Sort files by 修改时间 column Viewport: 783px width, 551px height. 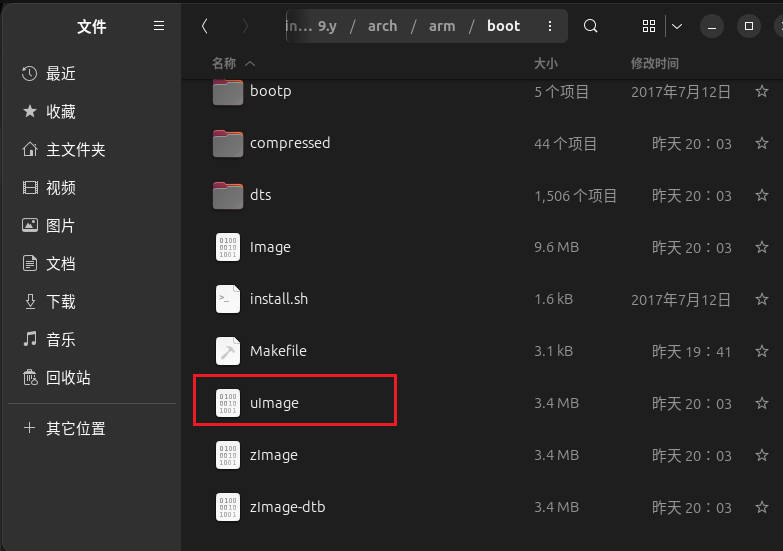(655, 63)
